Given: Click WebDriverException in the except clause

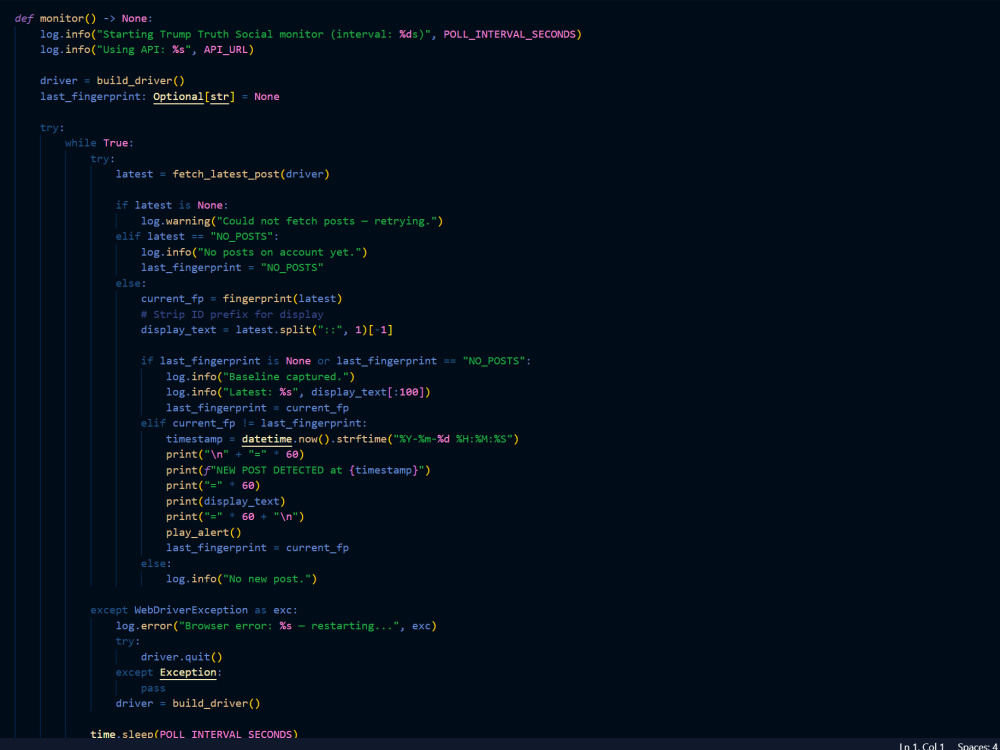Looking at the screenshot, I should point(191,610).
